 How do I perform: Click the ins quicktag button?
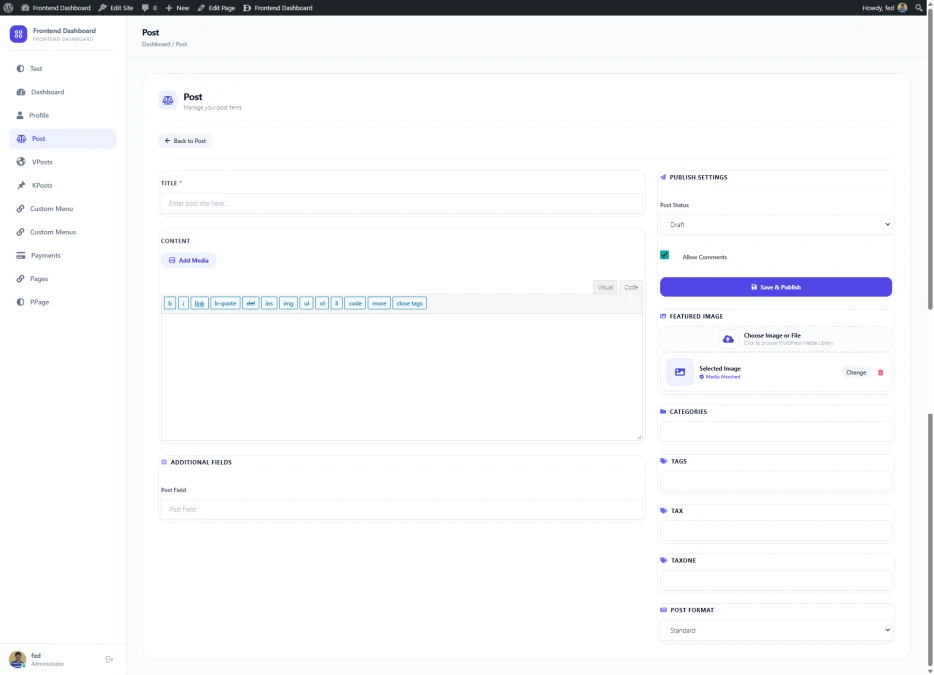pyautogui.click(x=269, y=303)
